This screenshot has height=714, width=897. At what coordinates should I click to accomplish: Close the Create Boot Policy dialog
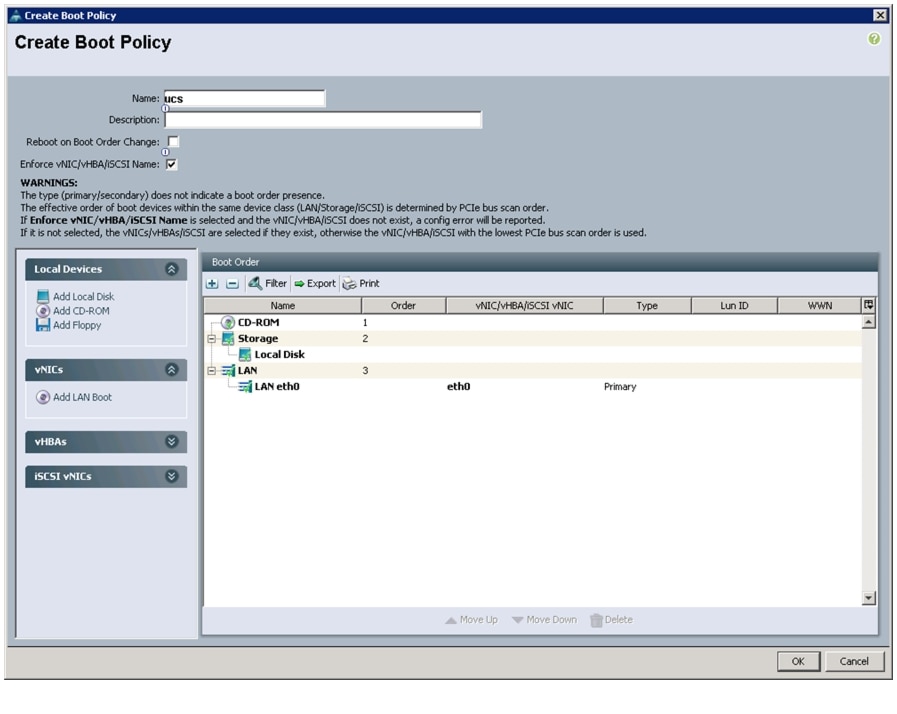880,15
